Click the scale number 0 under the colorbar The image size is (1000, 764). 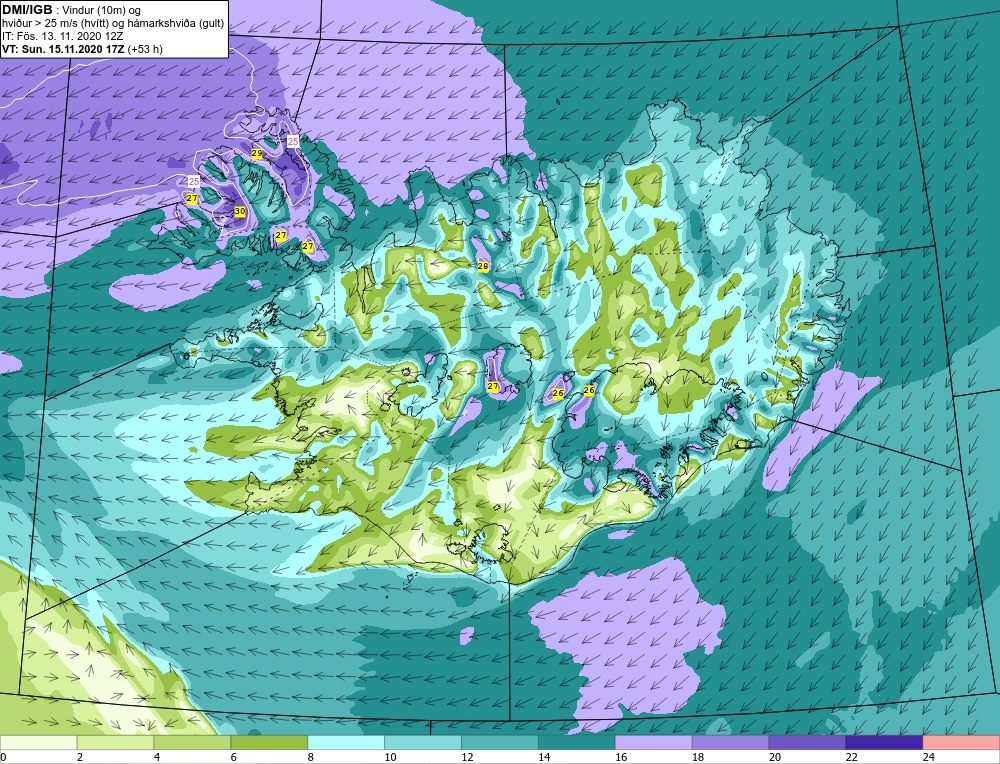click(x=3, y=757)
